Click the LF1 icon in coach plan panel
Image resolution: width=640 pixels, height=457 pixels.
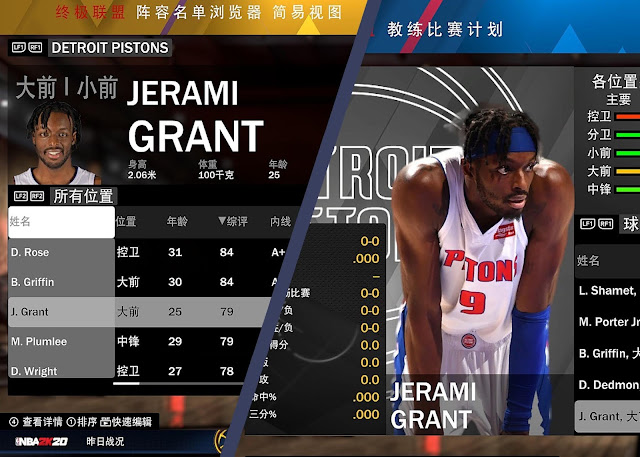click(x=588, y=224)
